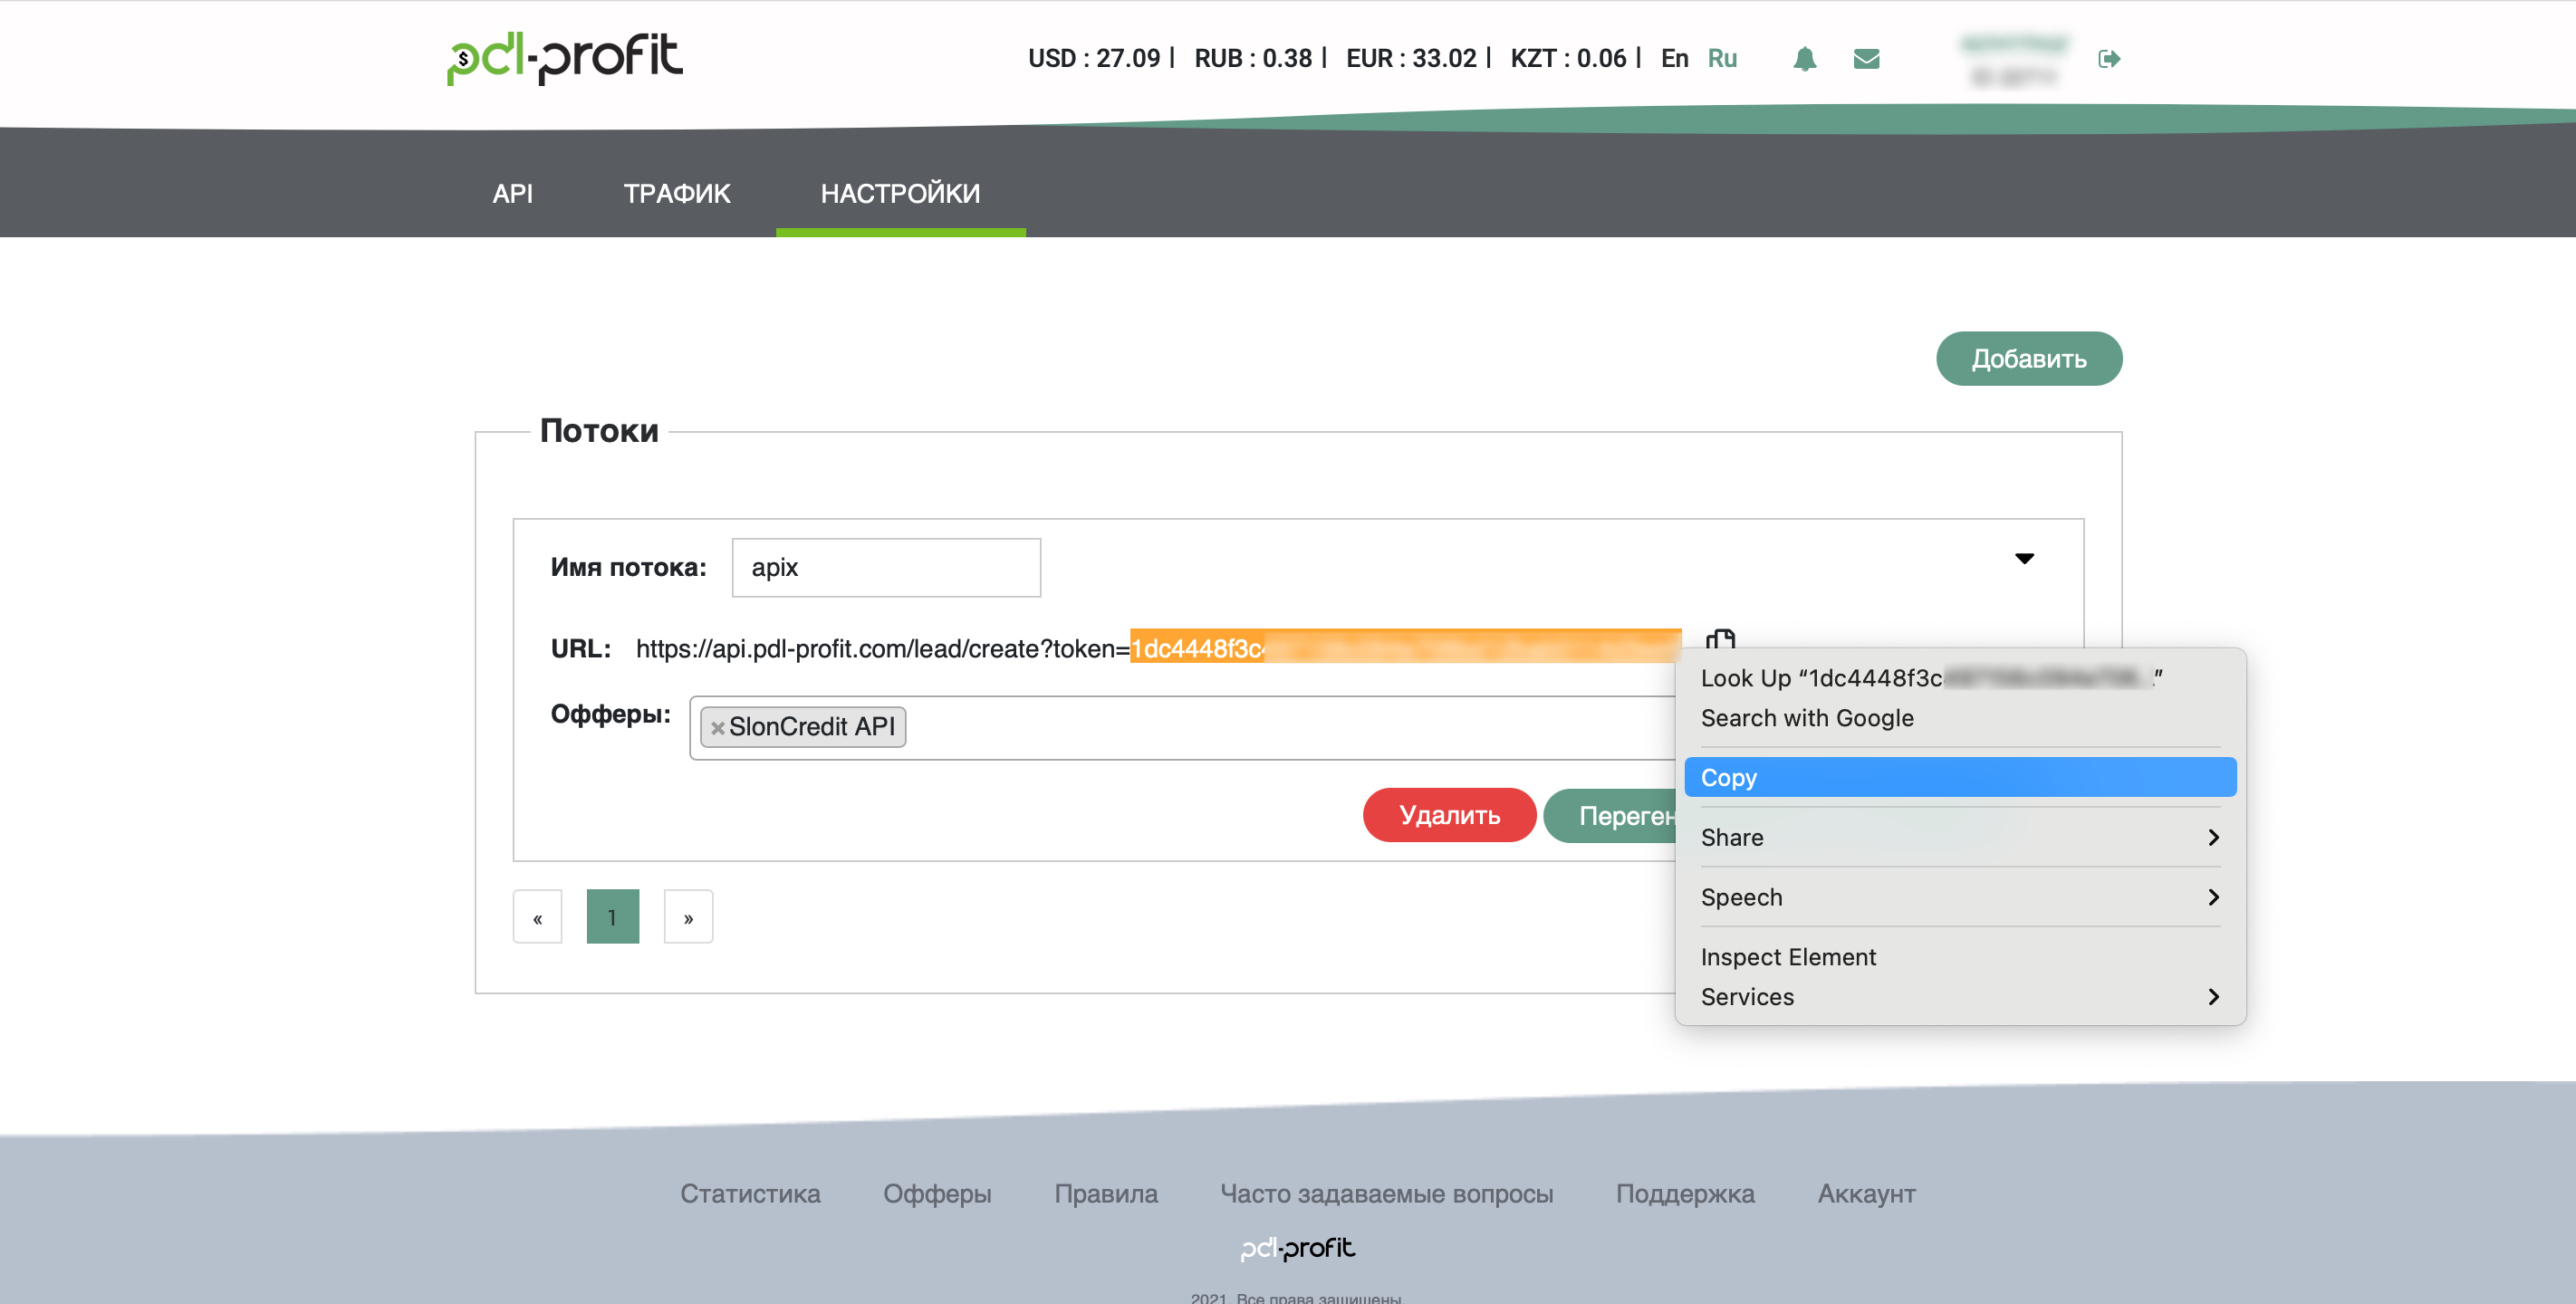This screenshot has width=2576, height=1304.
Task: Expand the Share submenu
Action: (x=1960, y=837)
